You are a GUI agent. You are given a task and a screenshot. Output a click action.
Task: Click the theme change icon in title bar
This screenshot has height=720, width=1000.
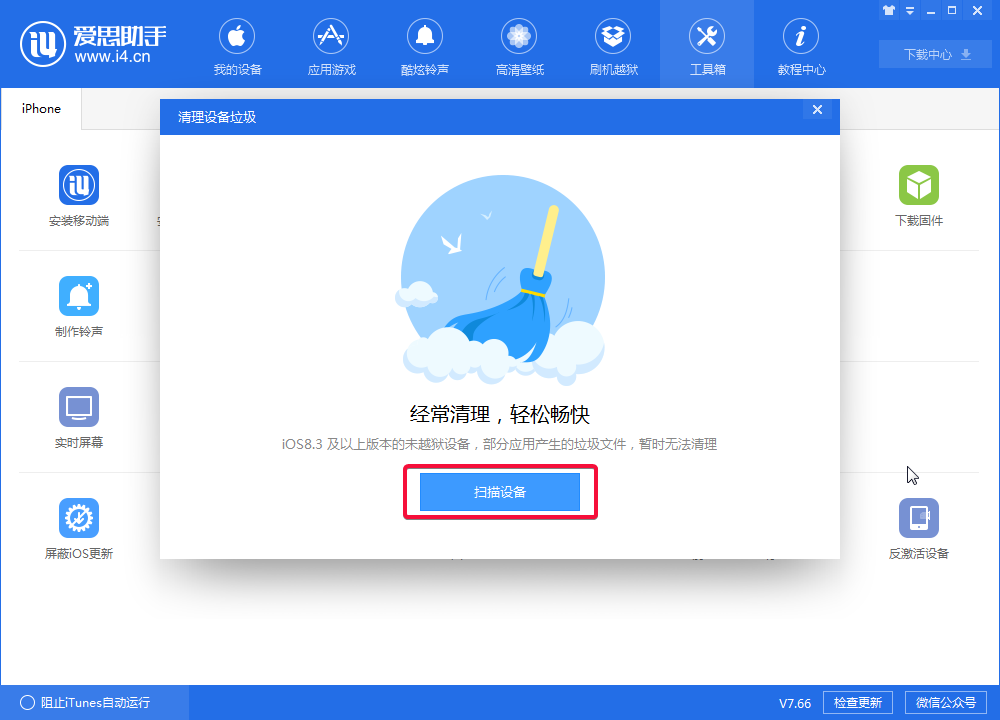(x=888, y=10)
